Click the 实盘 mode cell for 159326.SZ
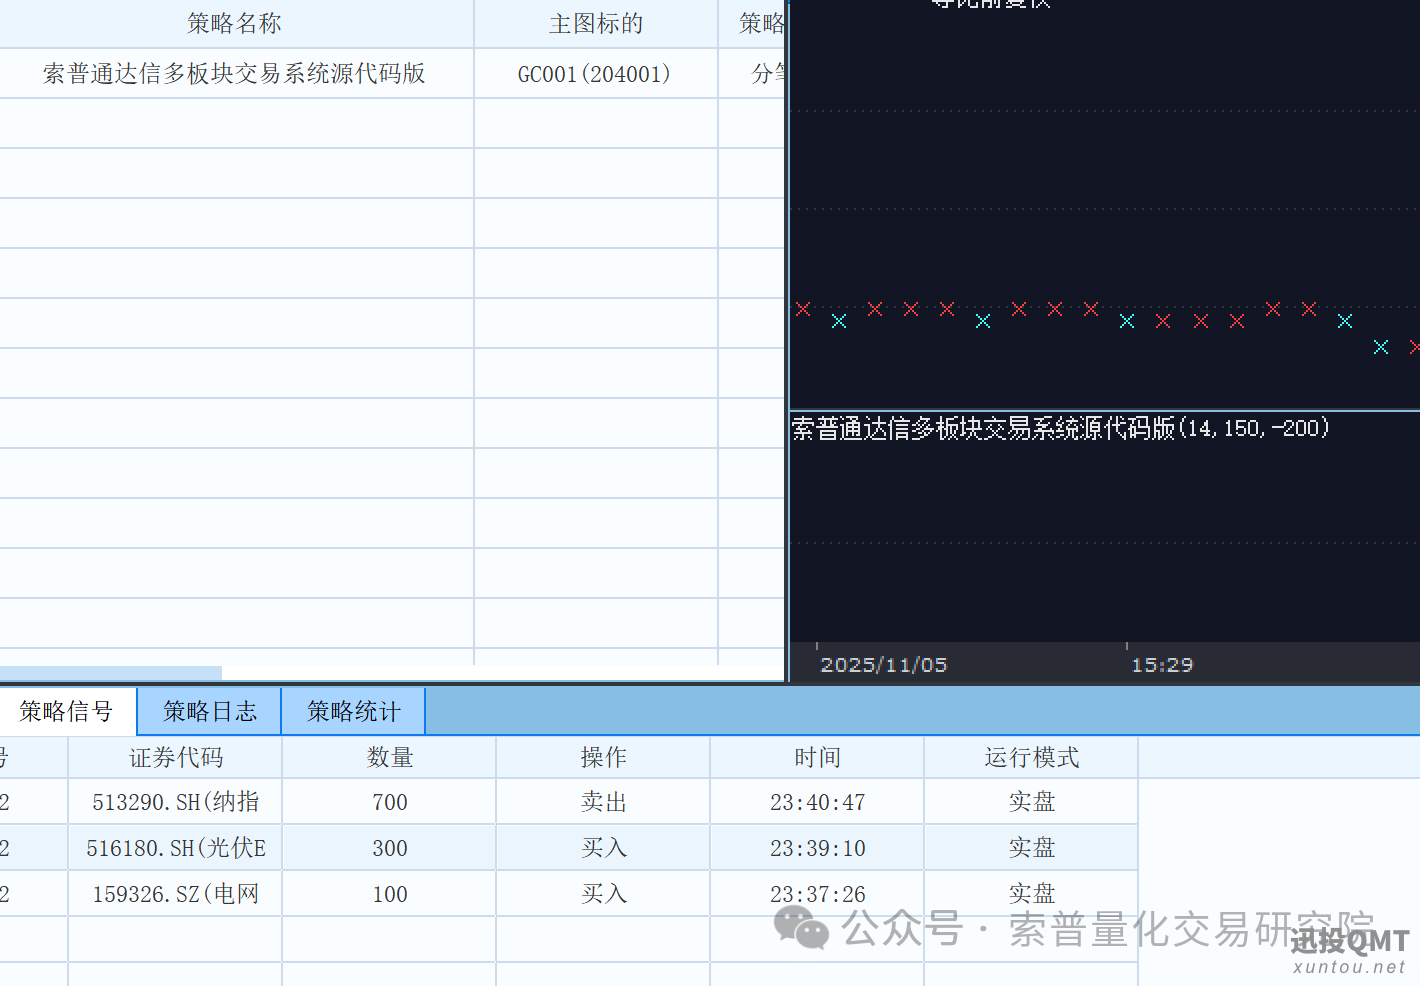 click(x=1031, y=893)
